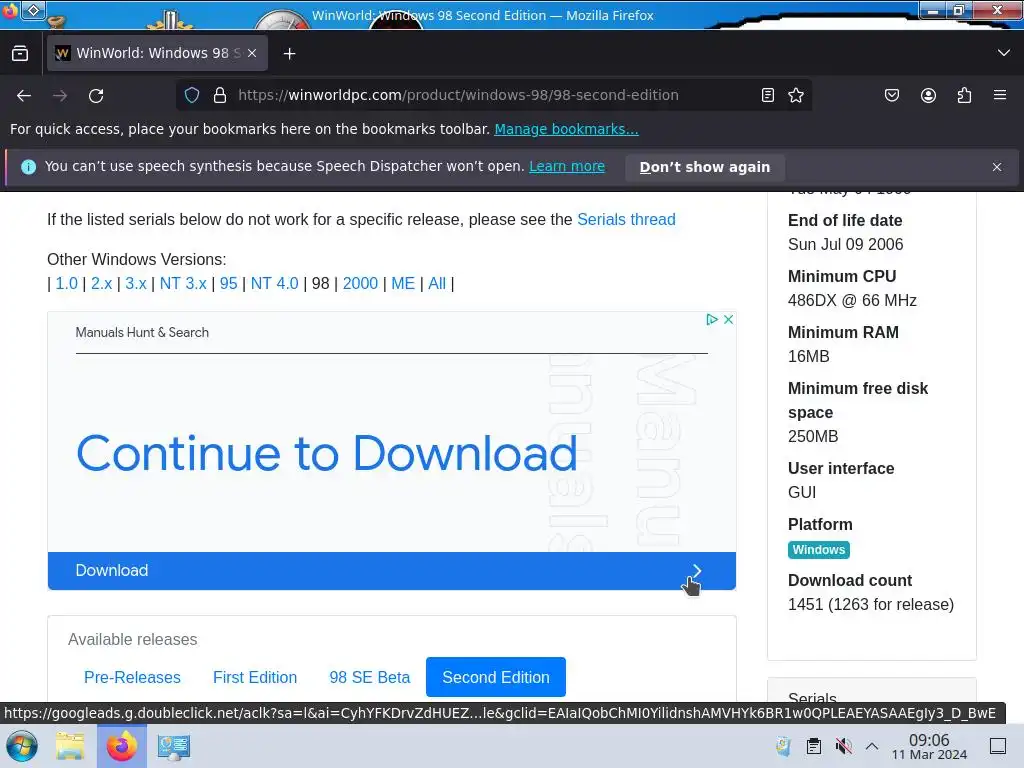Go to Windows 2.x version
This screenshot has height=768, width=1024.
101,283
